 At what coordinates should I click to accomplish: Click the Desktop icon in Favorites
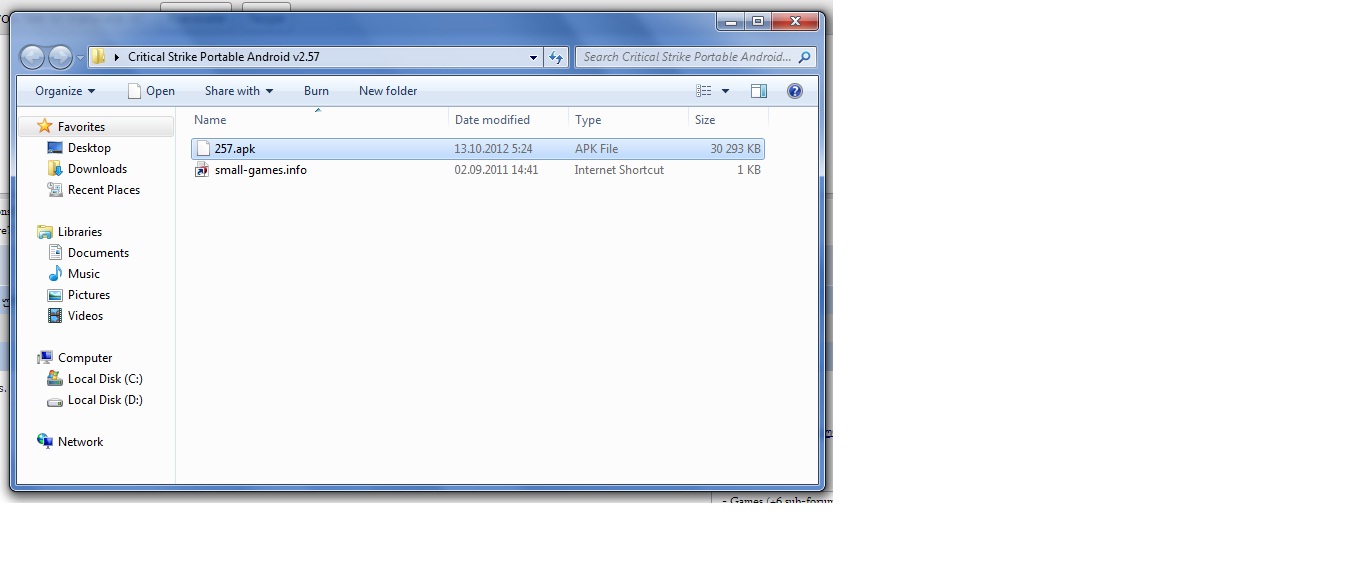coord(55,148)
